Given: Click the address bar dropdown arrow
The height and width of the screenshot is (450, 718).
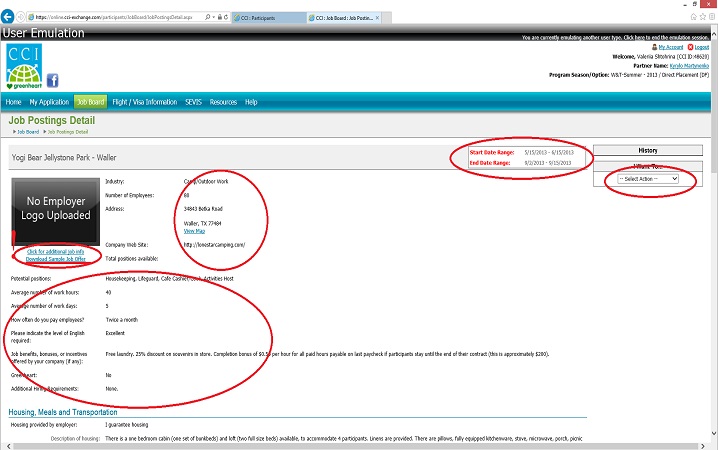Looking at the screenshot, I should tap(213, 17).
